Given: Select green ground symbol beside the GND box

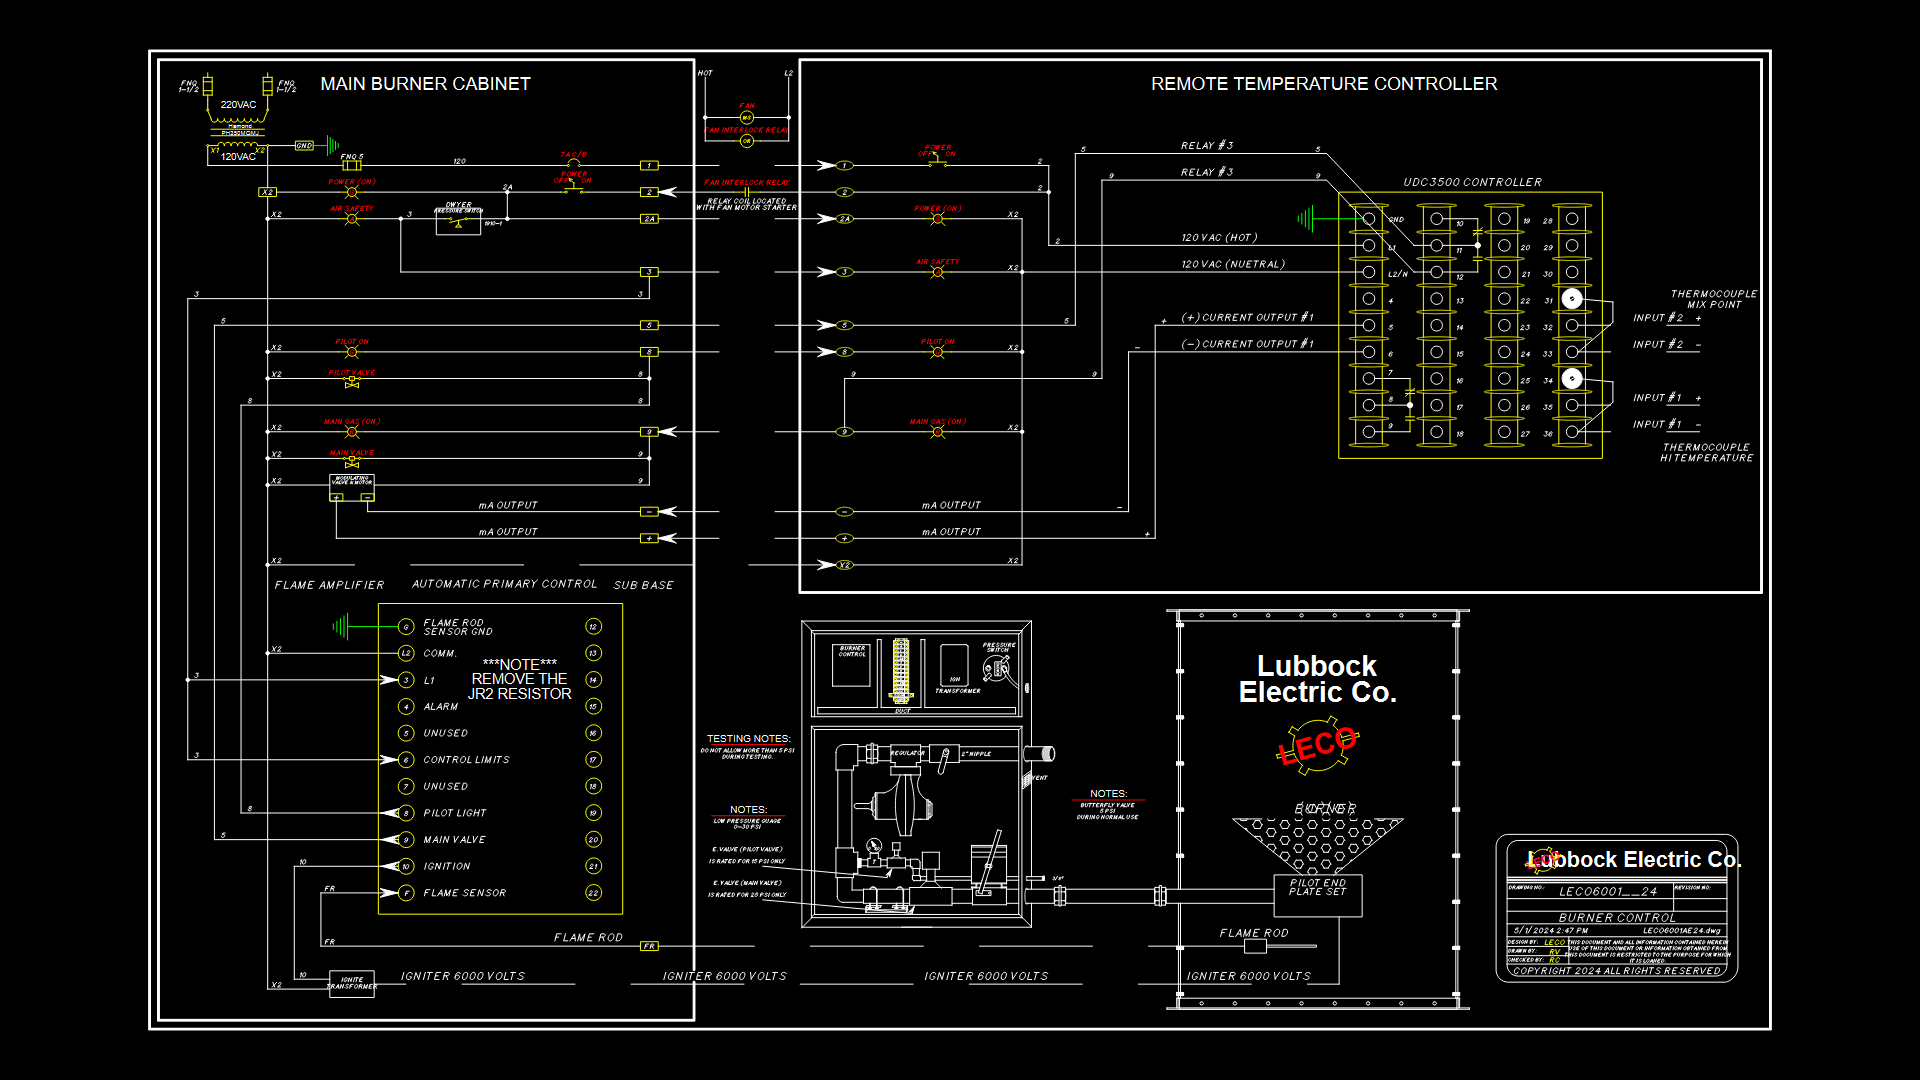Looking at the screenshot, I should pyautogui.click(x=333, y=145).
